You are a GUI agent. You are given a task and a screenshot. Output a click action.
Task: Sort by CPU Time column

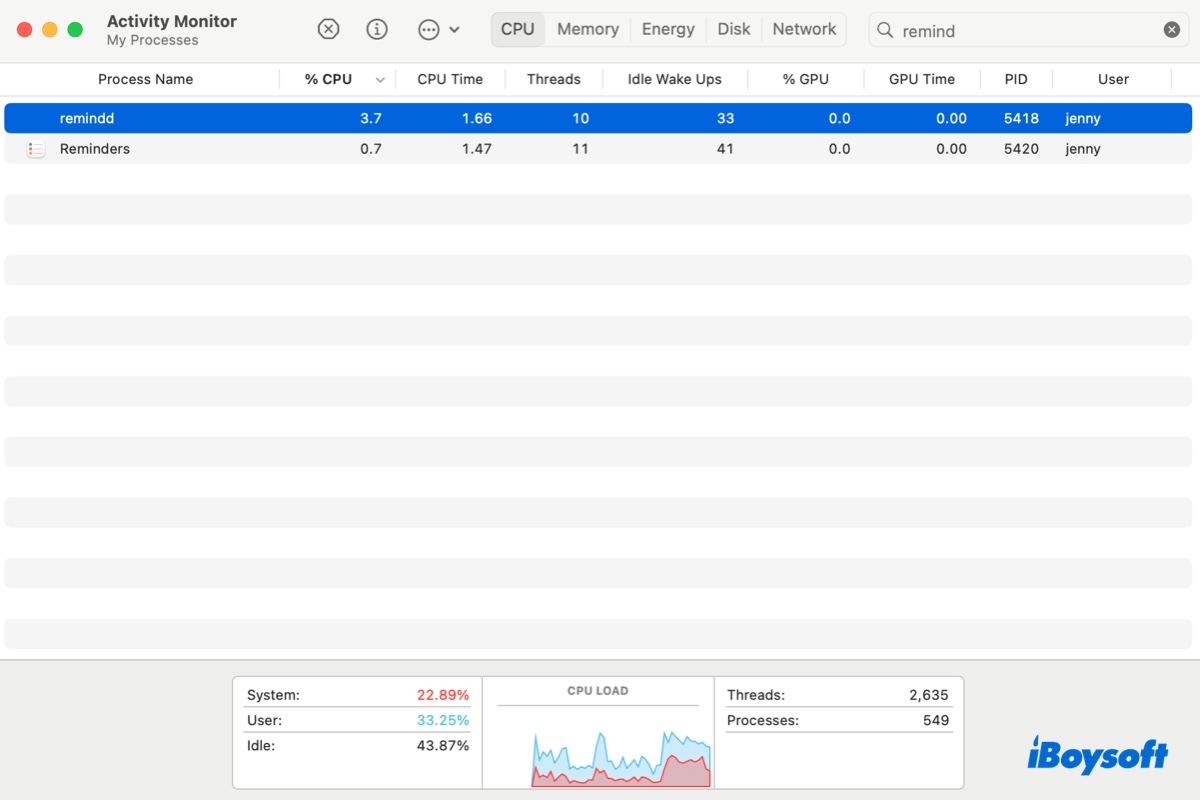point(450,79)
